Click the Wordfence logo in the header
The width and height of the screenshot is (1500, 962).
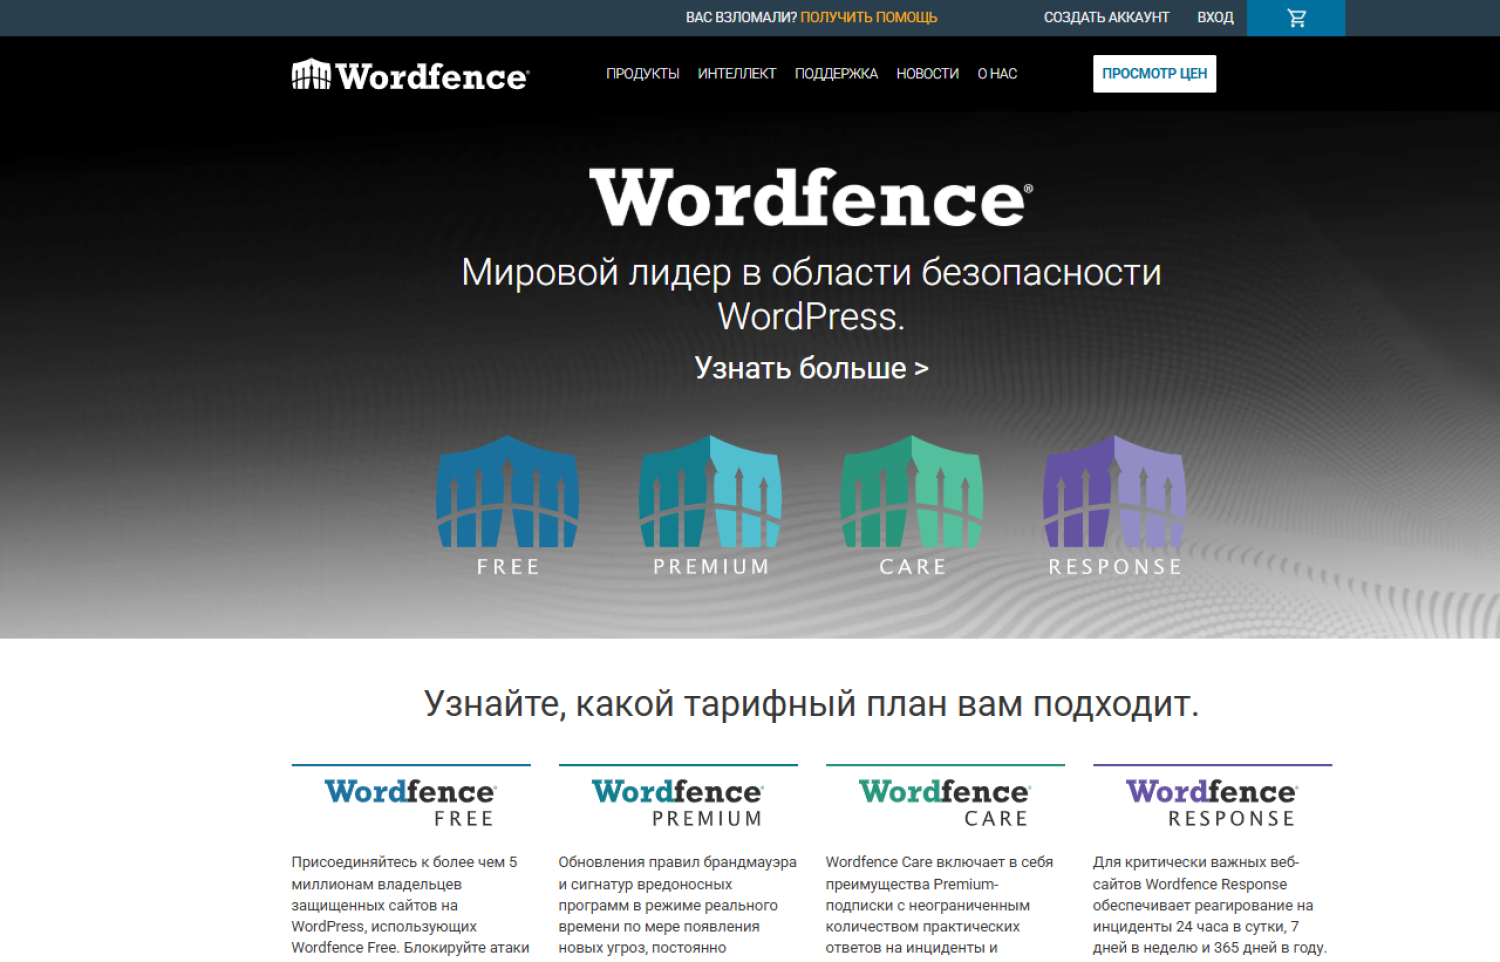coord(410,75)
